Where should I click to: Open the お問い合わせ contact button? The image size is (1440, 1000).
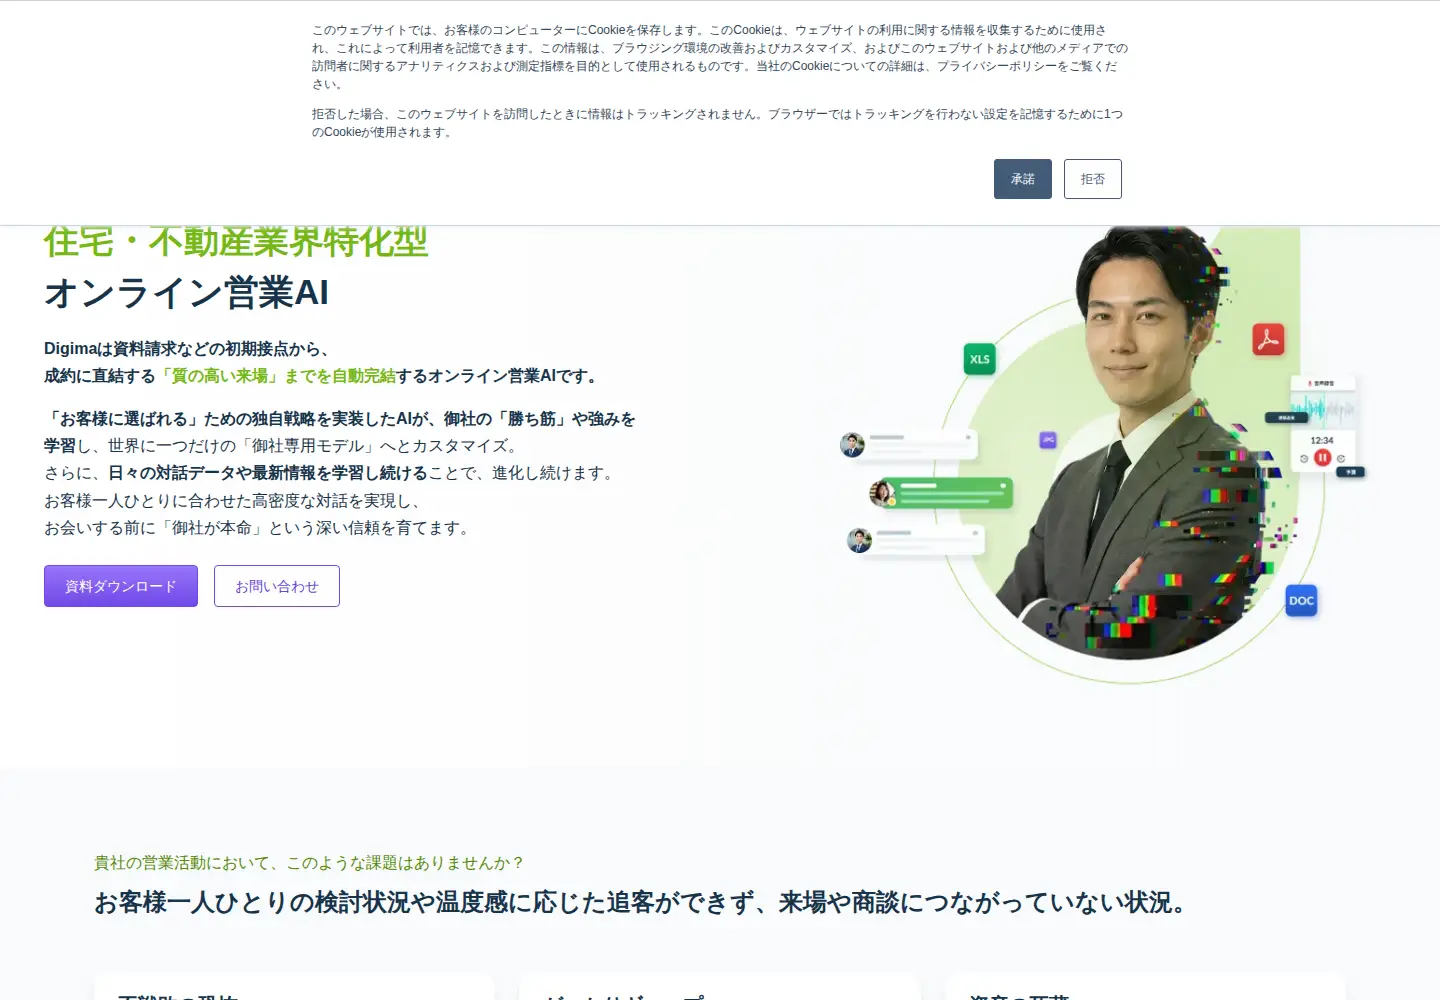point(277,586)
